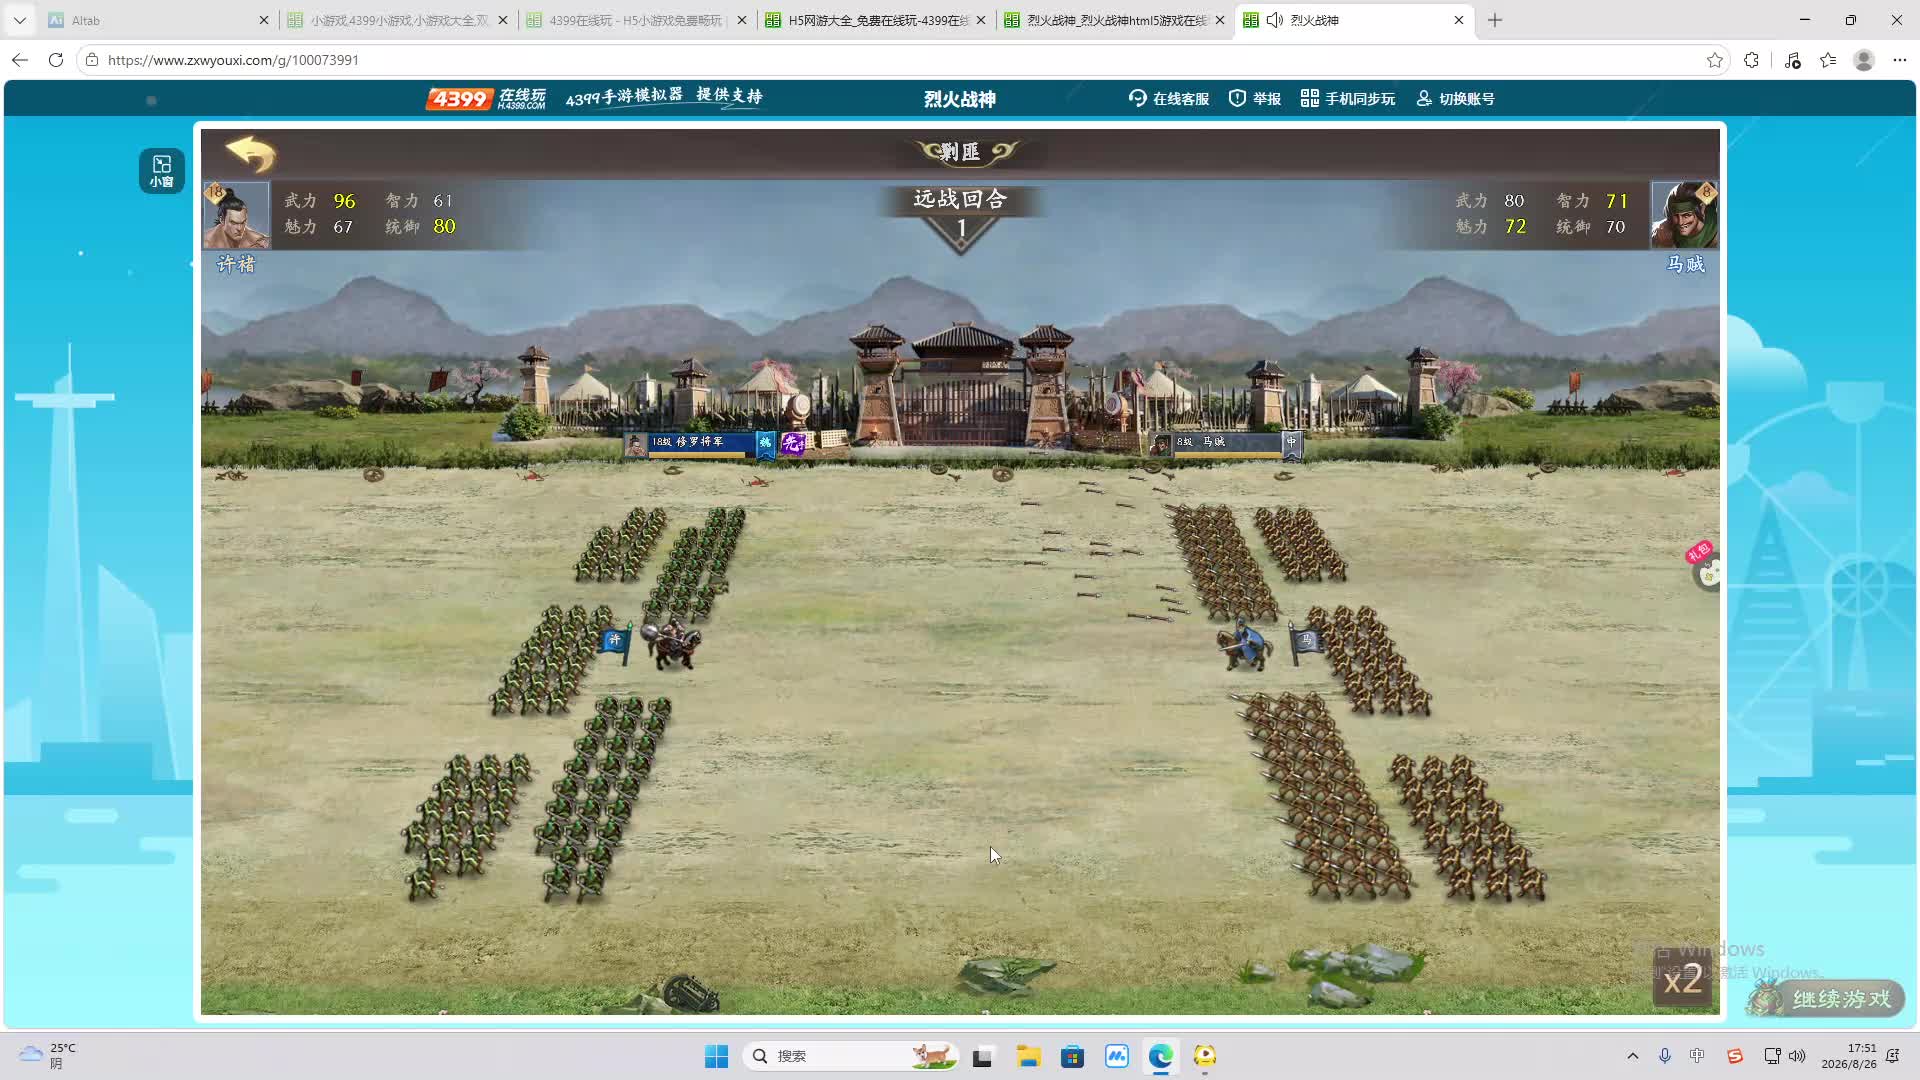
Task: Open File Explorer on taskbar
Action: point(1028,1056)
